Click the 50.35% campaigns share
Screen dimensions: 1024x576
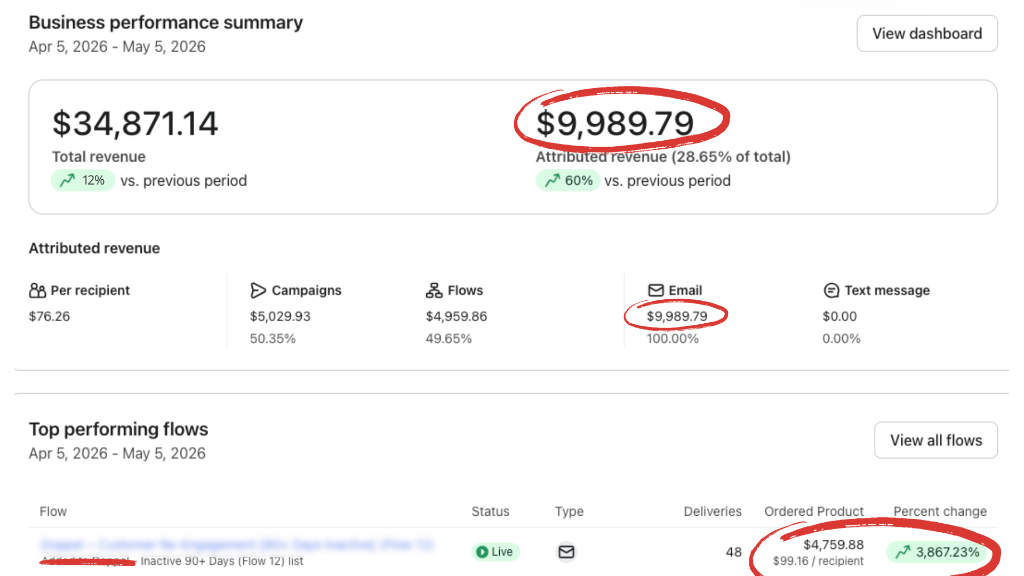[272, 338]
